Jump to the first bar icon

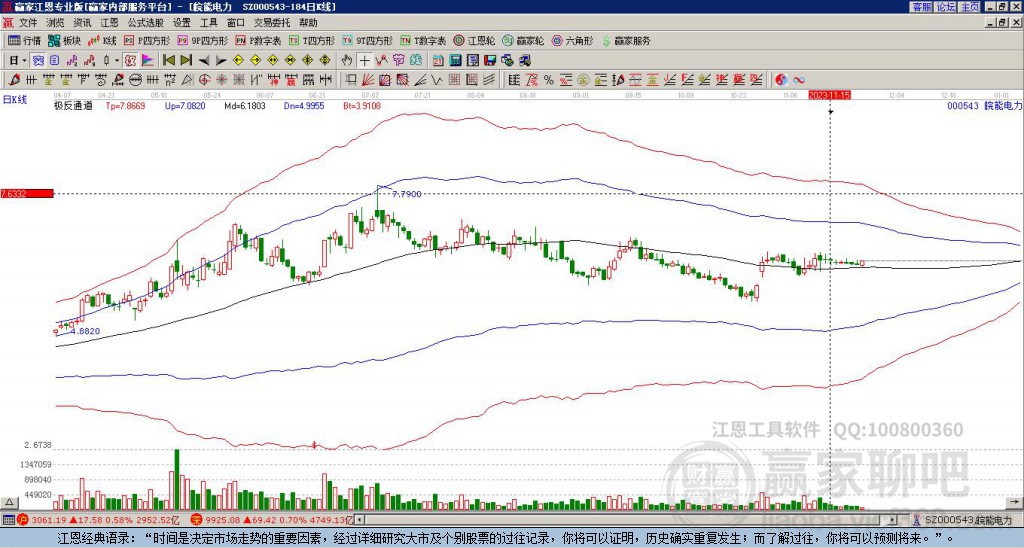[168, 61]
